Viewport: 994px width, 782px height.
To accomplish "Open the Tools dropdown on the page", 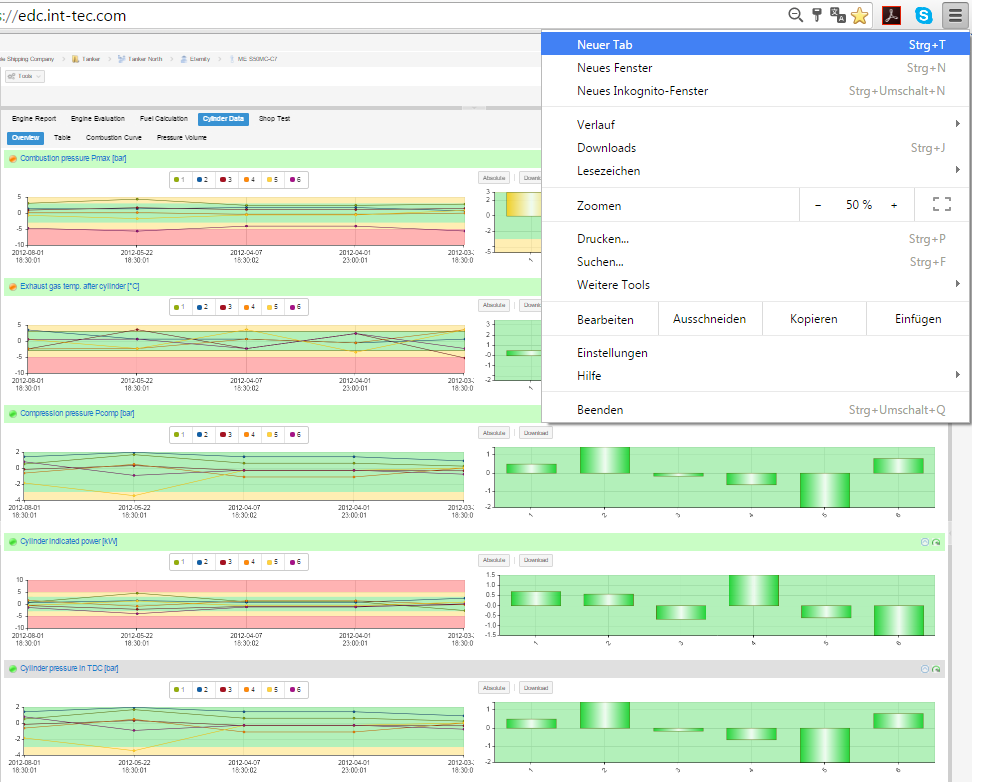I will 22,76.
